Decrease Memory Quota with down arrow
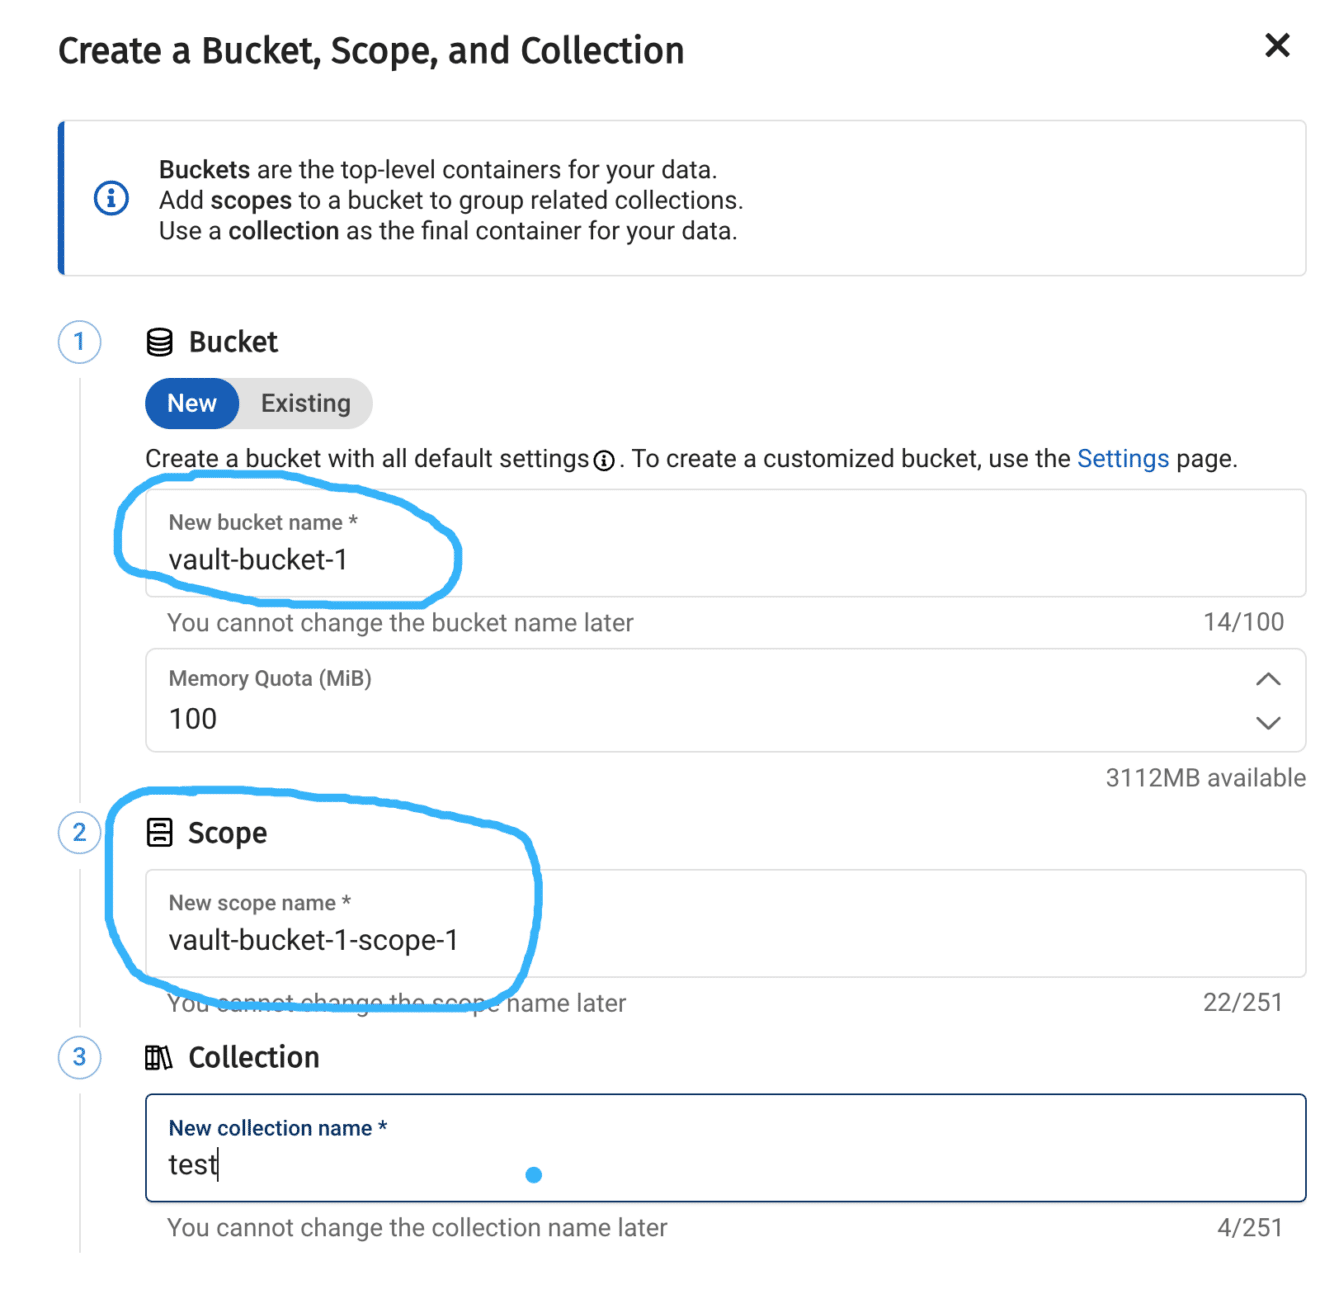This screenshot has width=1320, height=1294. pyautogui.click(x=1267, y=723)
